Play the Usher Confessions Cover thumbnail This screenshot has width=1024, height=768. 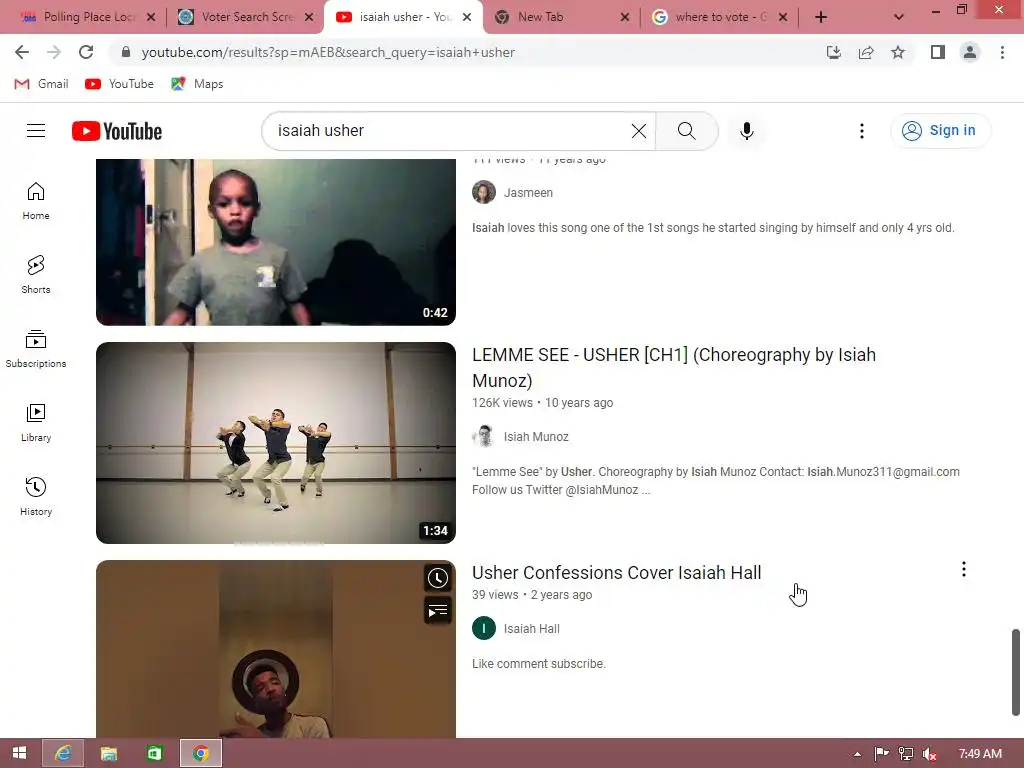click(276, 649)
